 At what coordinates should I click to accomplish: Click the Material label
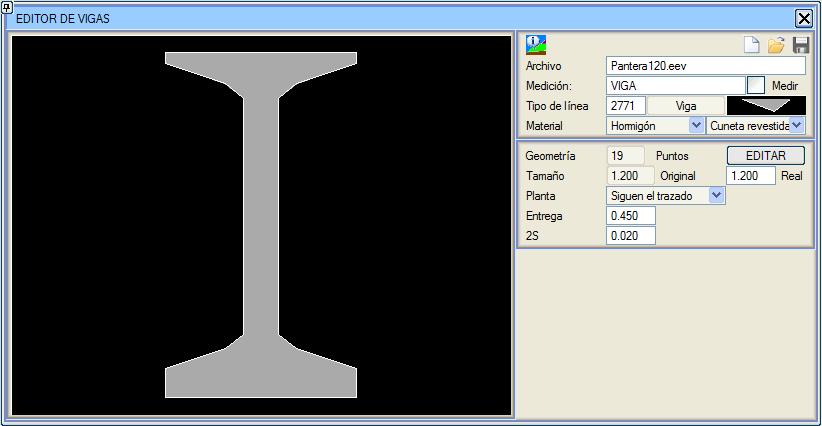coord(544,126)
